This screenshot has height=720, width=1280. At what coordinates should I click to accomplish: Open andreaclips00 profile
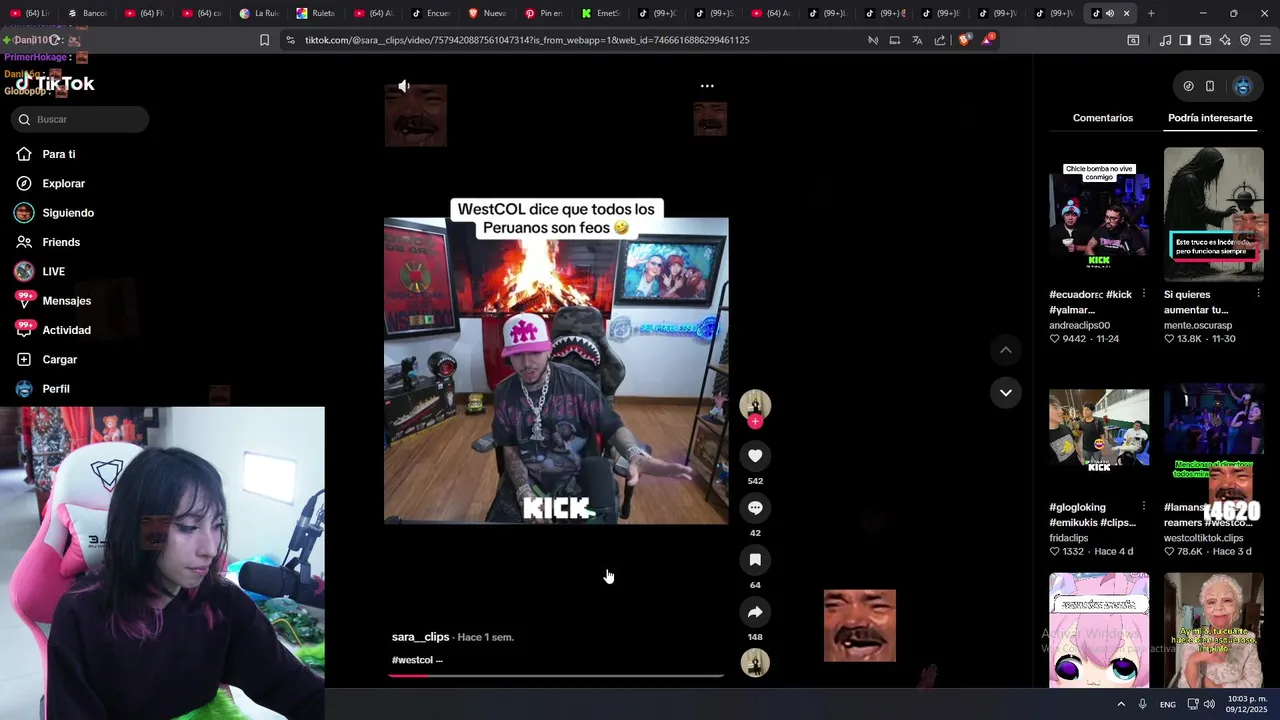(1079, 325)
